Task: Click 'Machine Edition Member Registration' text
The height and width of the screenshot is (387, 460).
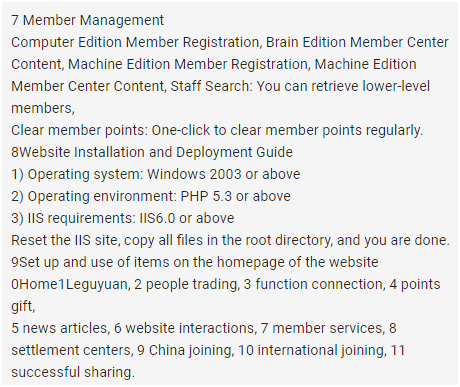Action: (189, 64)
